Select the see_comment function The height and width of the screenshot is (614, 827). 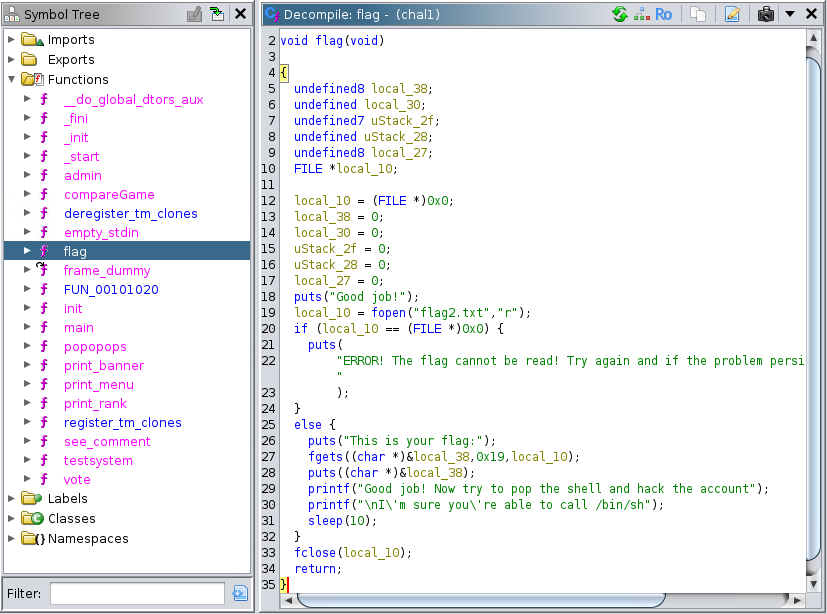point(107,442)
